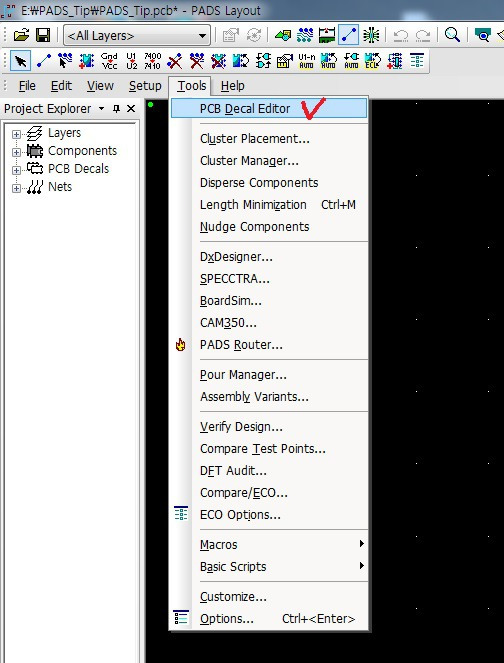
Task: Choose Cluster Placement... menu entry
Action: pos(269,139)
